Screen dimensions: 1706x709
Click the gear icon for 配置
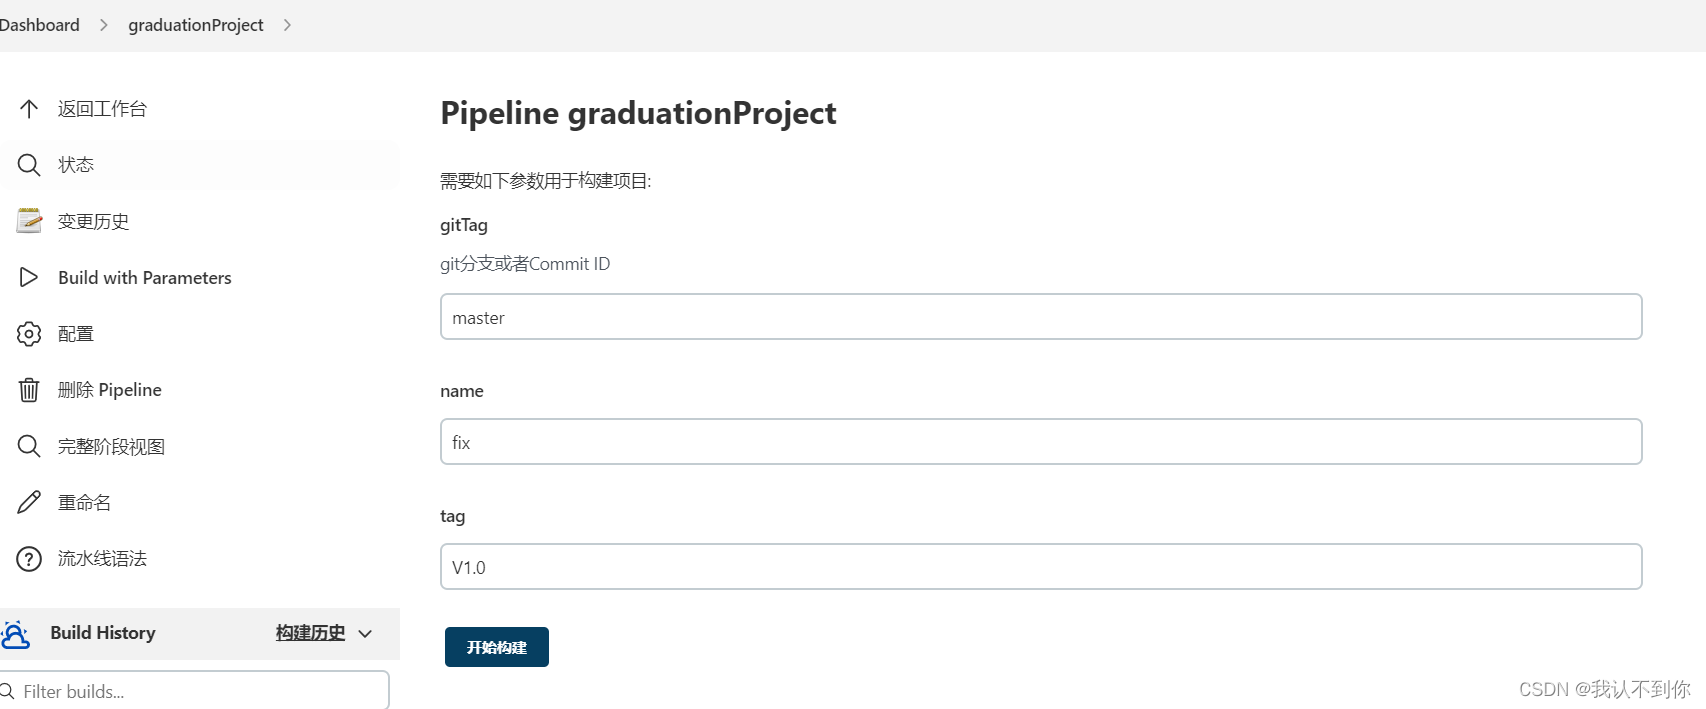[x=29, y=334]
